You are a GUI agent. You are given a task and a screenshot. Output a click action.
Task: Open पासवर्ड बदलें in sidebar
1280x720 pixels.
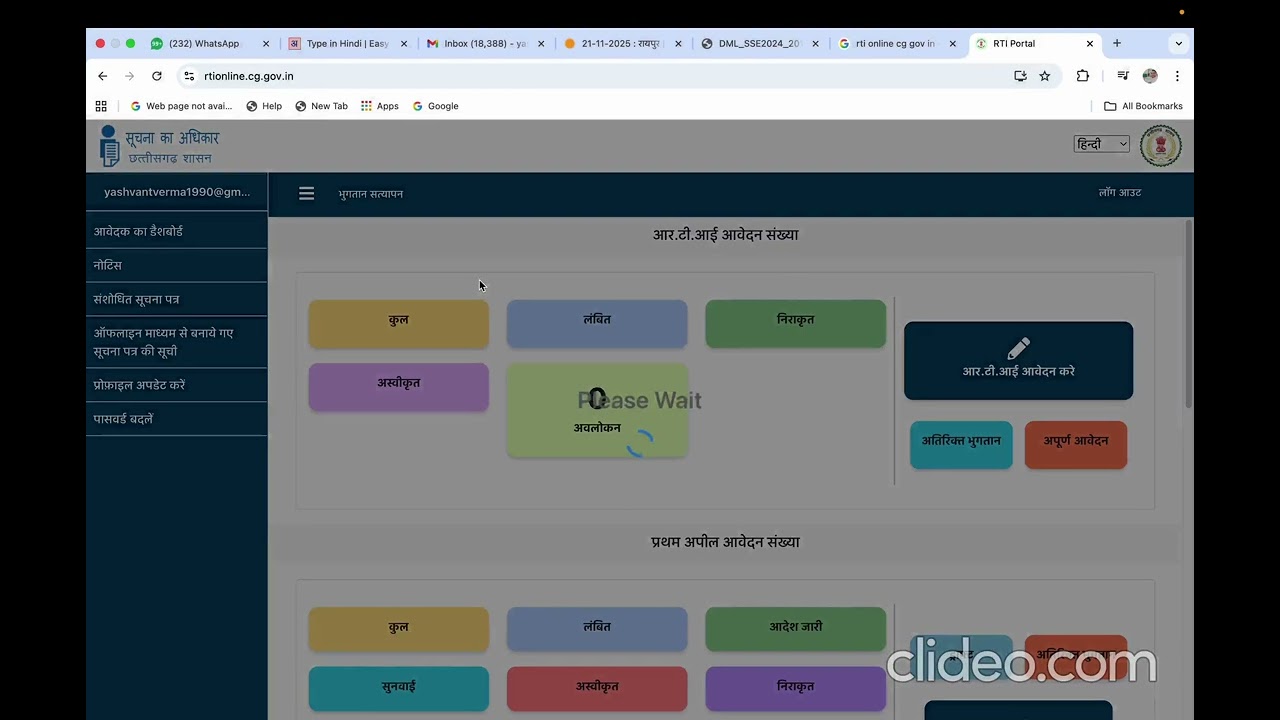pyautogui.click(x=177, y=419)
